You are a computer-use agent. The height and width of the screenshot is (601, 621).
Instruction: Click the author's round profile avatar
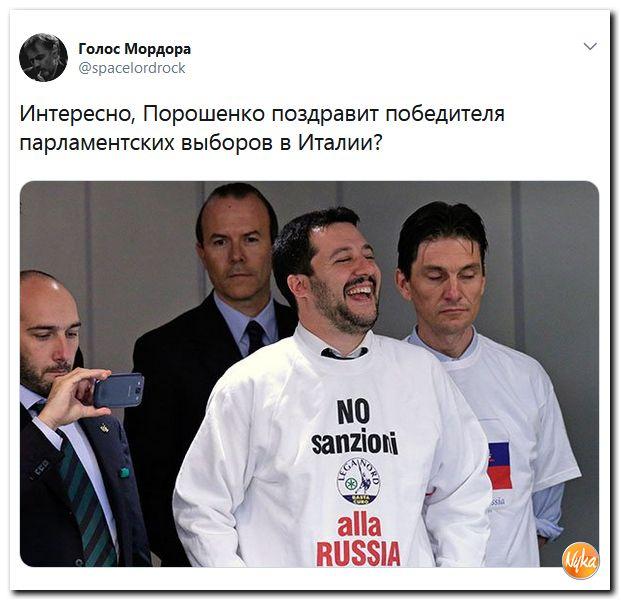44,58
